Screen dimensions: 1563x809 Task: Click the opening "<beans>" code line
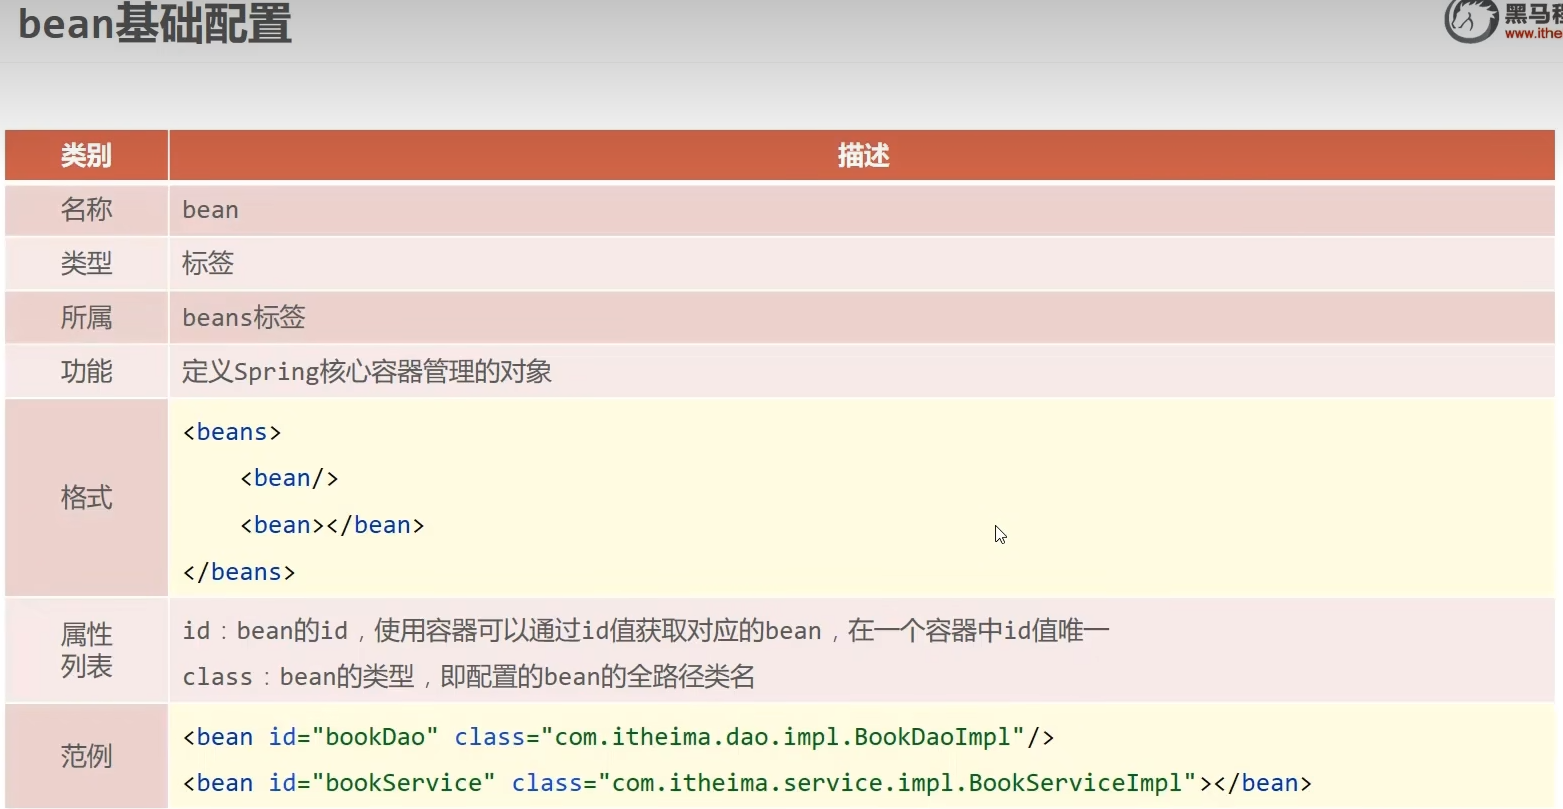coord(232,432)
